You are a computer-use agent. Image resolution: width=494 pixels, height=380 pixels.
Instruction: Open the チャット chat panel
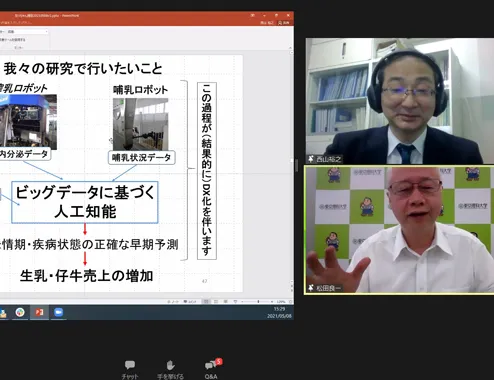tap(130, 369)
